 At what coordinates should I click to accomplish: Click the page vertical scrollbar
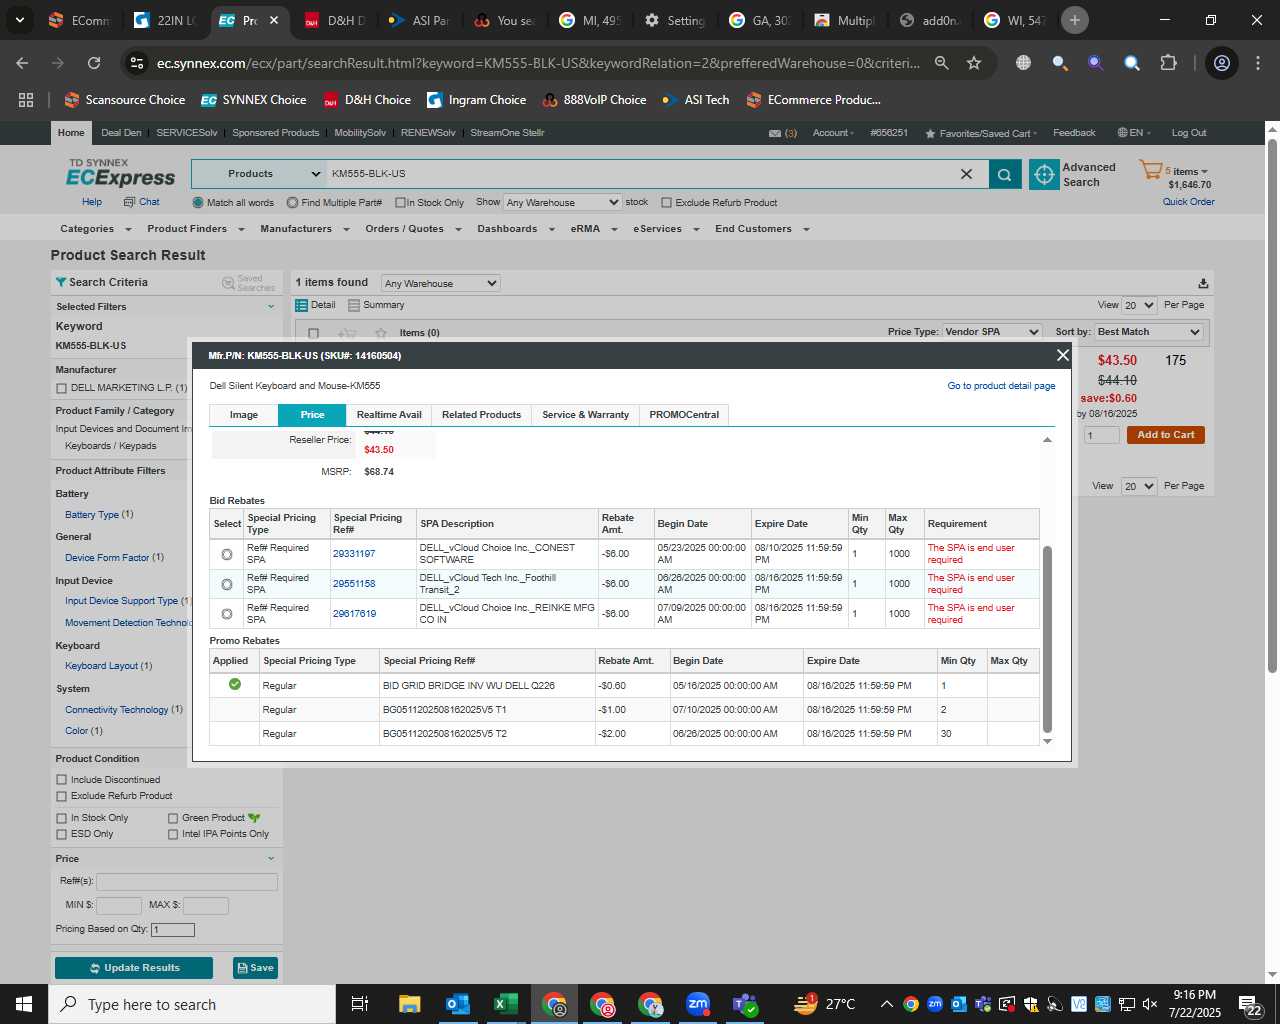point(1272,405)
